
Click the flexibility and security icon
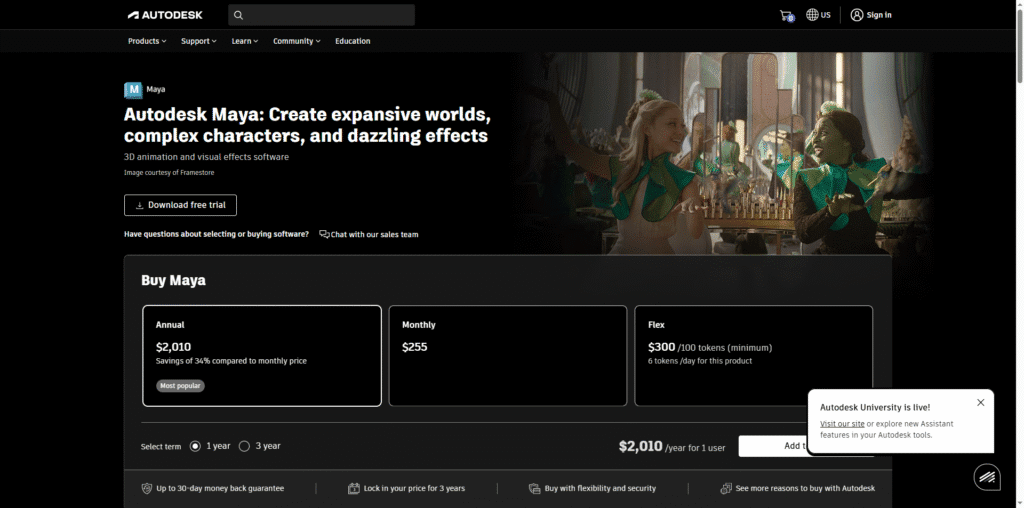click(x=535, y=488)
